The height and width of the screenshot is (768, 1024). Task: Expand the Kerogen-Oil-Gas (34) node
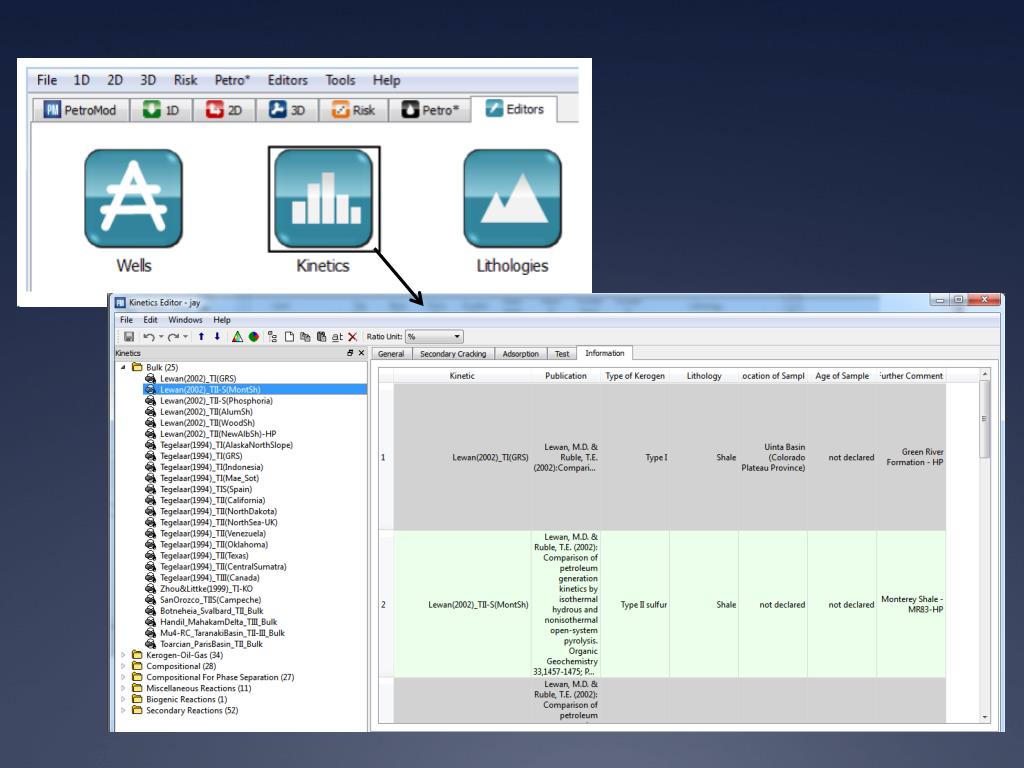pyautogui.click(x=123, y=654)
